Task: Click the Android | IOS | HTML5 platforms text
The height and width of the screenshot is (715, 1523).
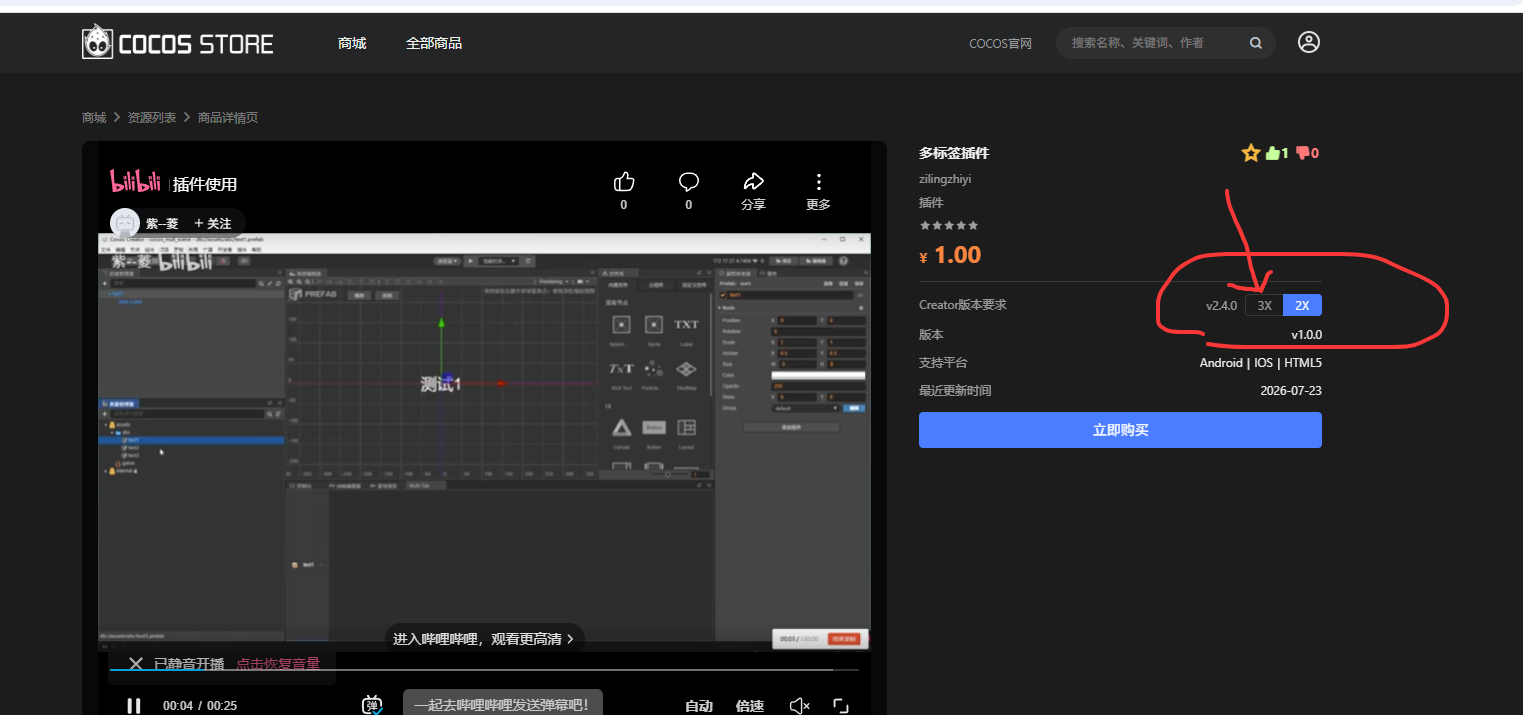Action: 1261,363
